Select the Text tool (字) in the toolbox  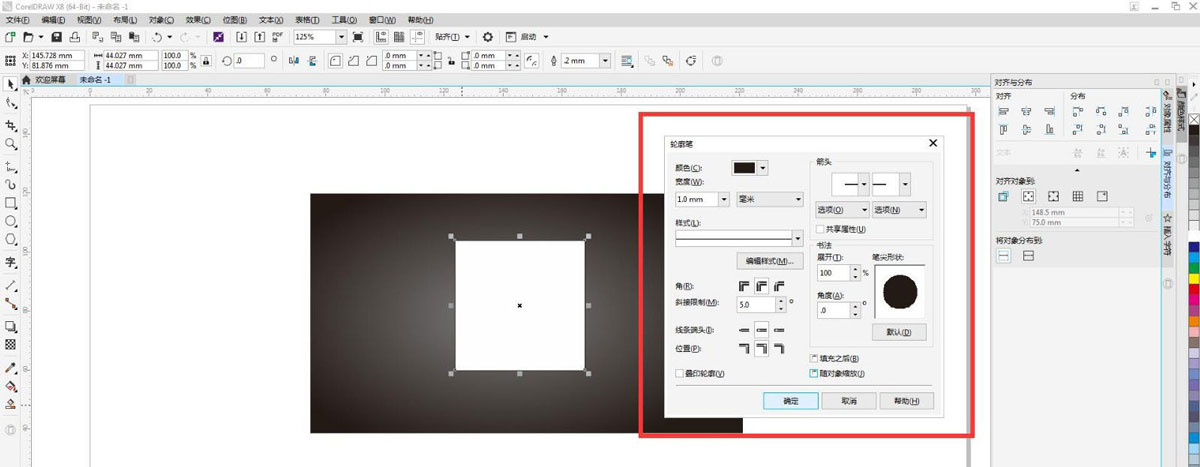[x=11, y=262]
